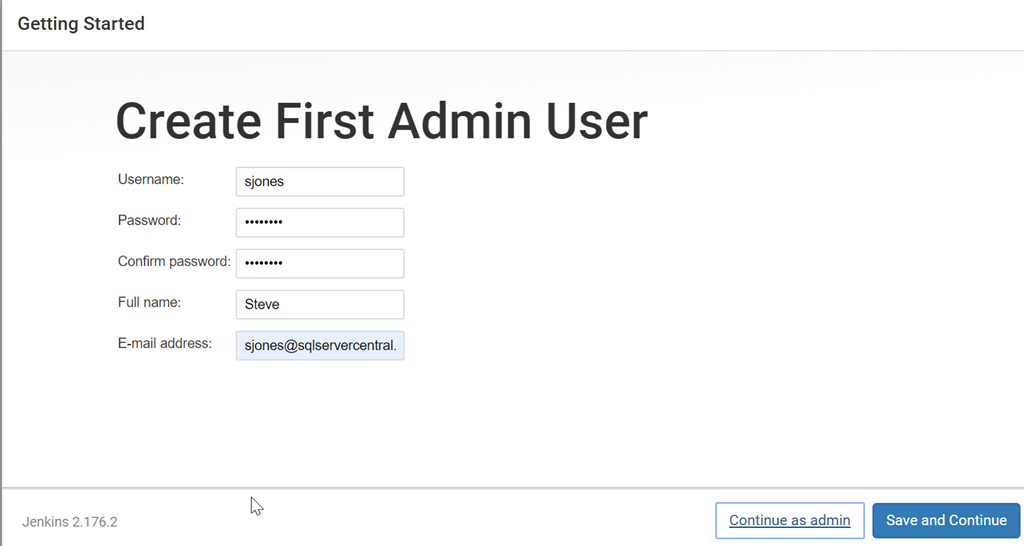The image size is (1024, 546).
Task: Select the Confirm password input field
Action: [320, 263]
